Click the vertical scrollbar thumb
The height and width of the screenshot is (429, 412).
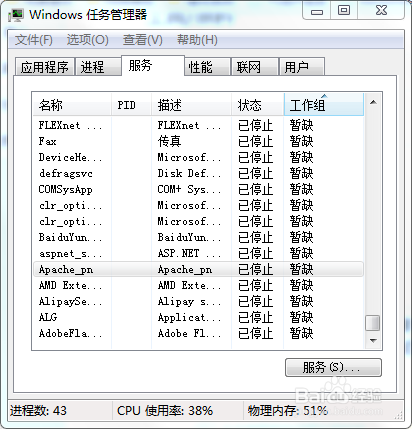coord(373,323)
